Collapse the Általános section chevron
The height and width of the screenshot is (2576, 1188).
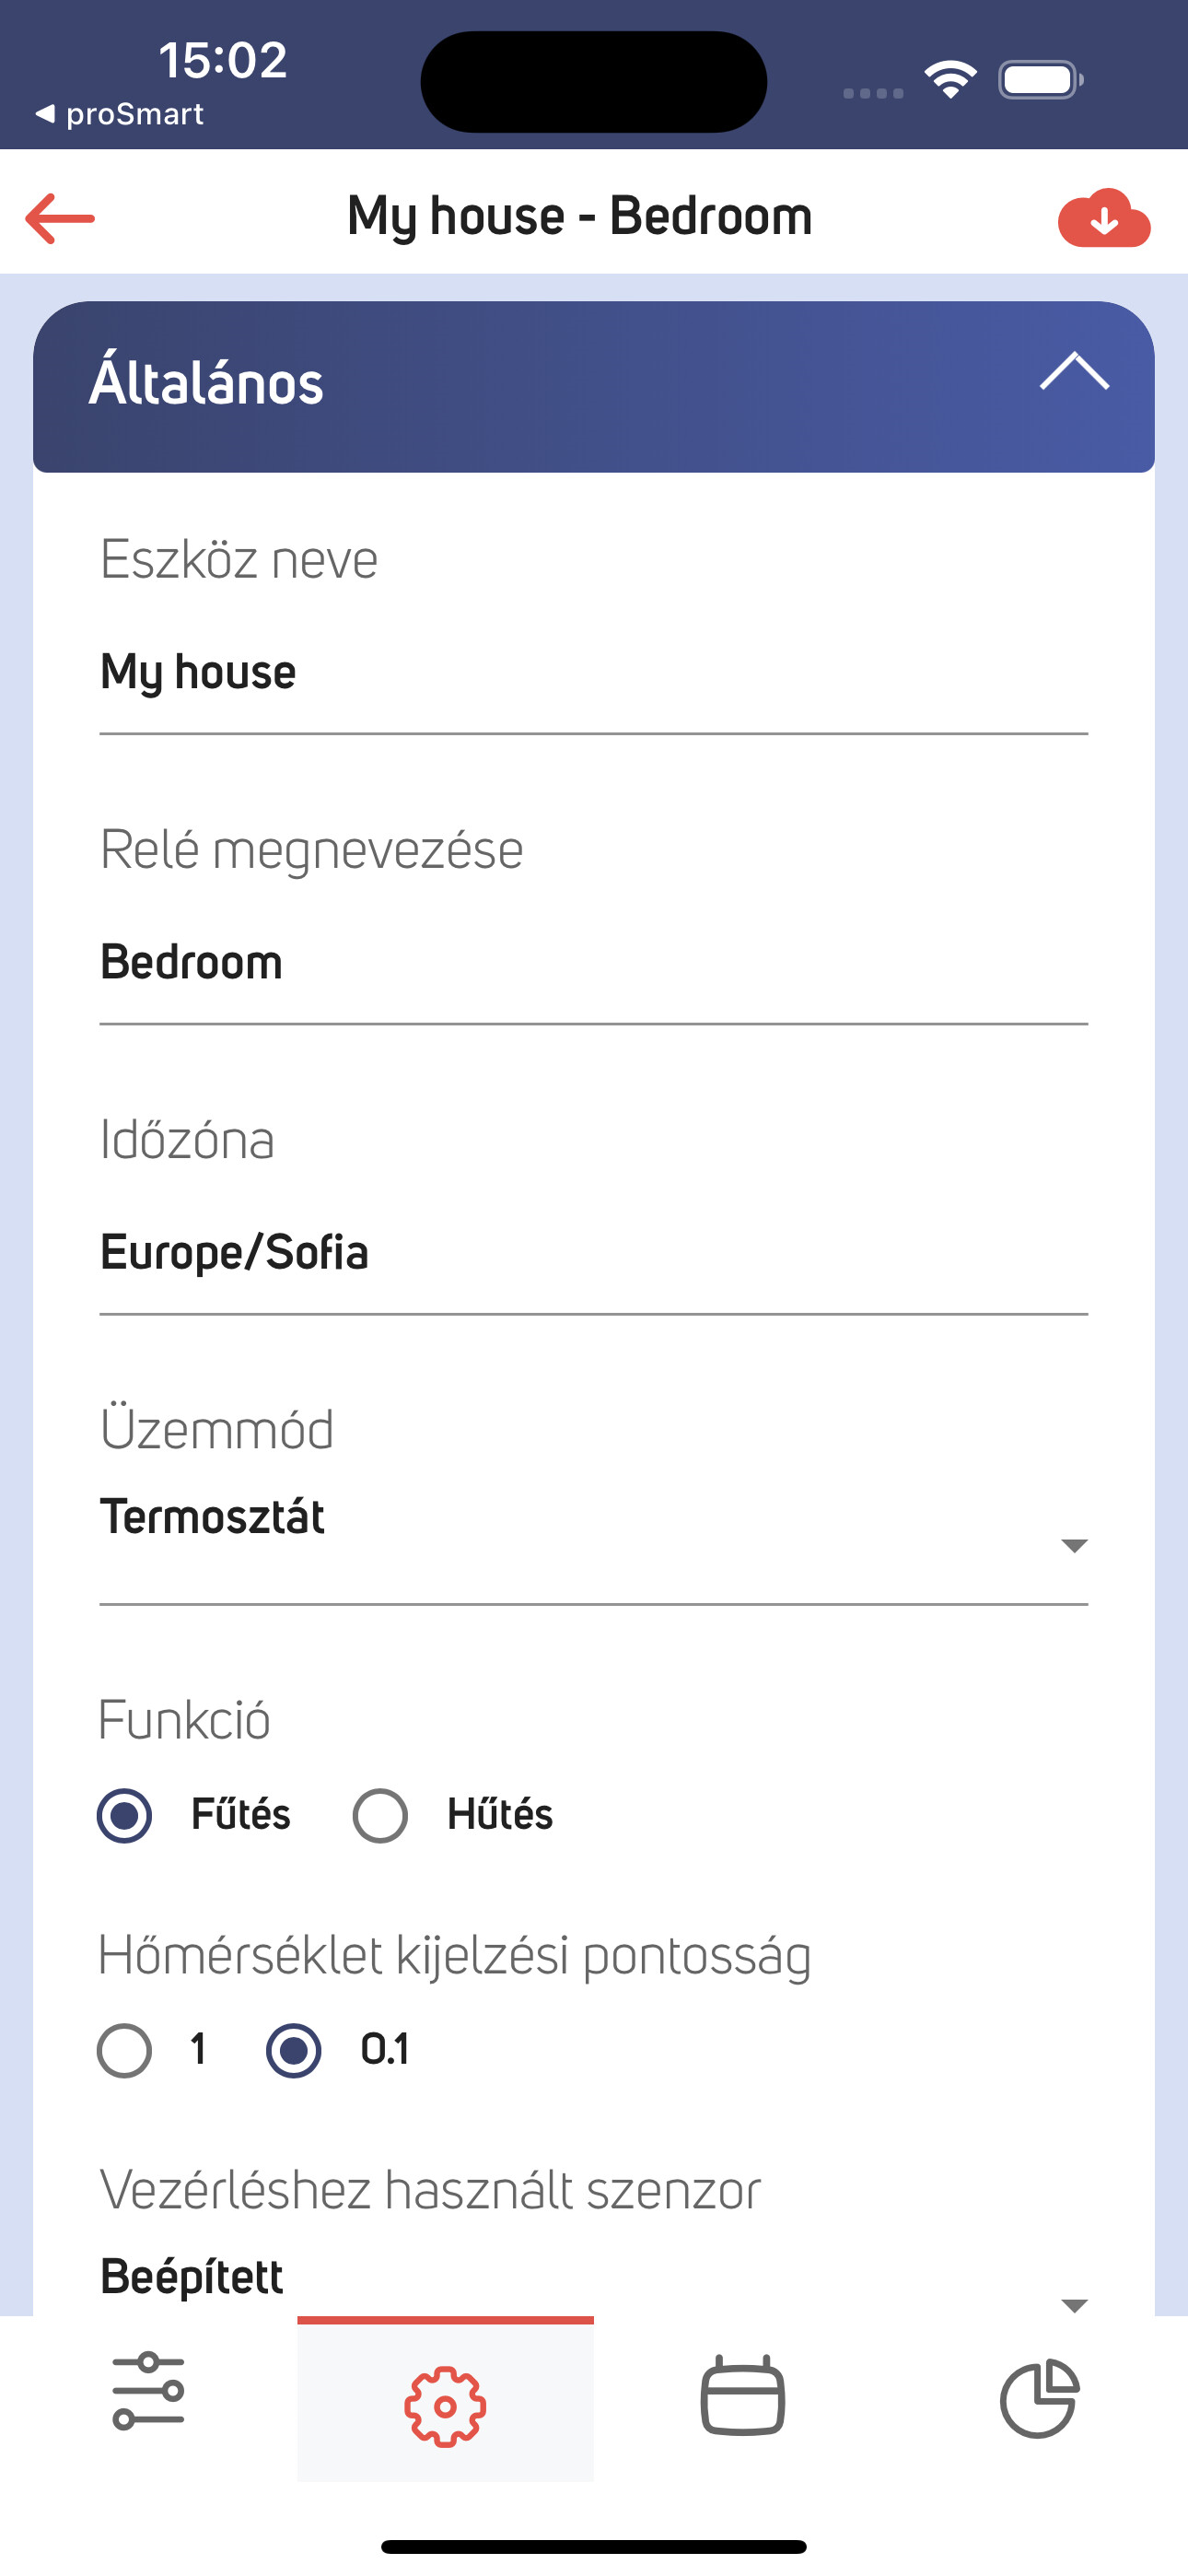click(x=1074, y=371)
